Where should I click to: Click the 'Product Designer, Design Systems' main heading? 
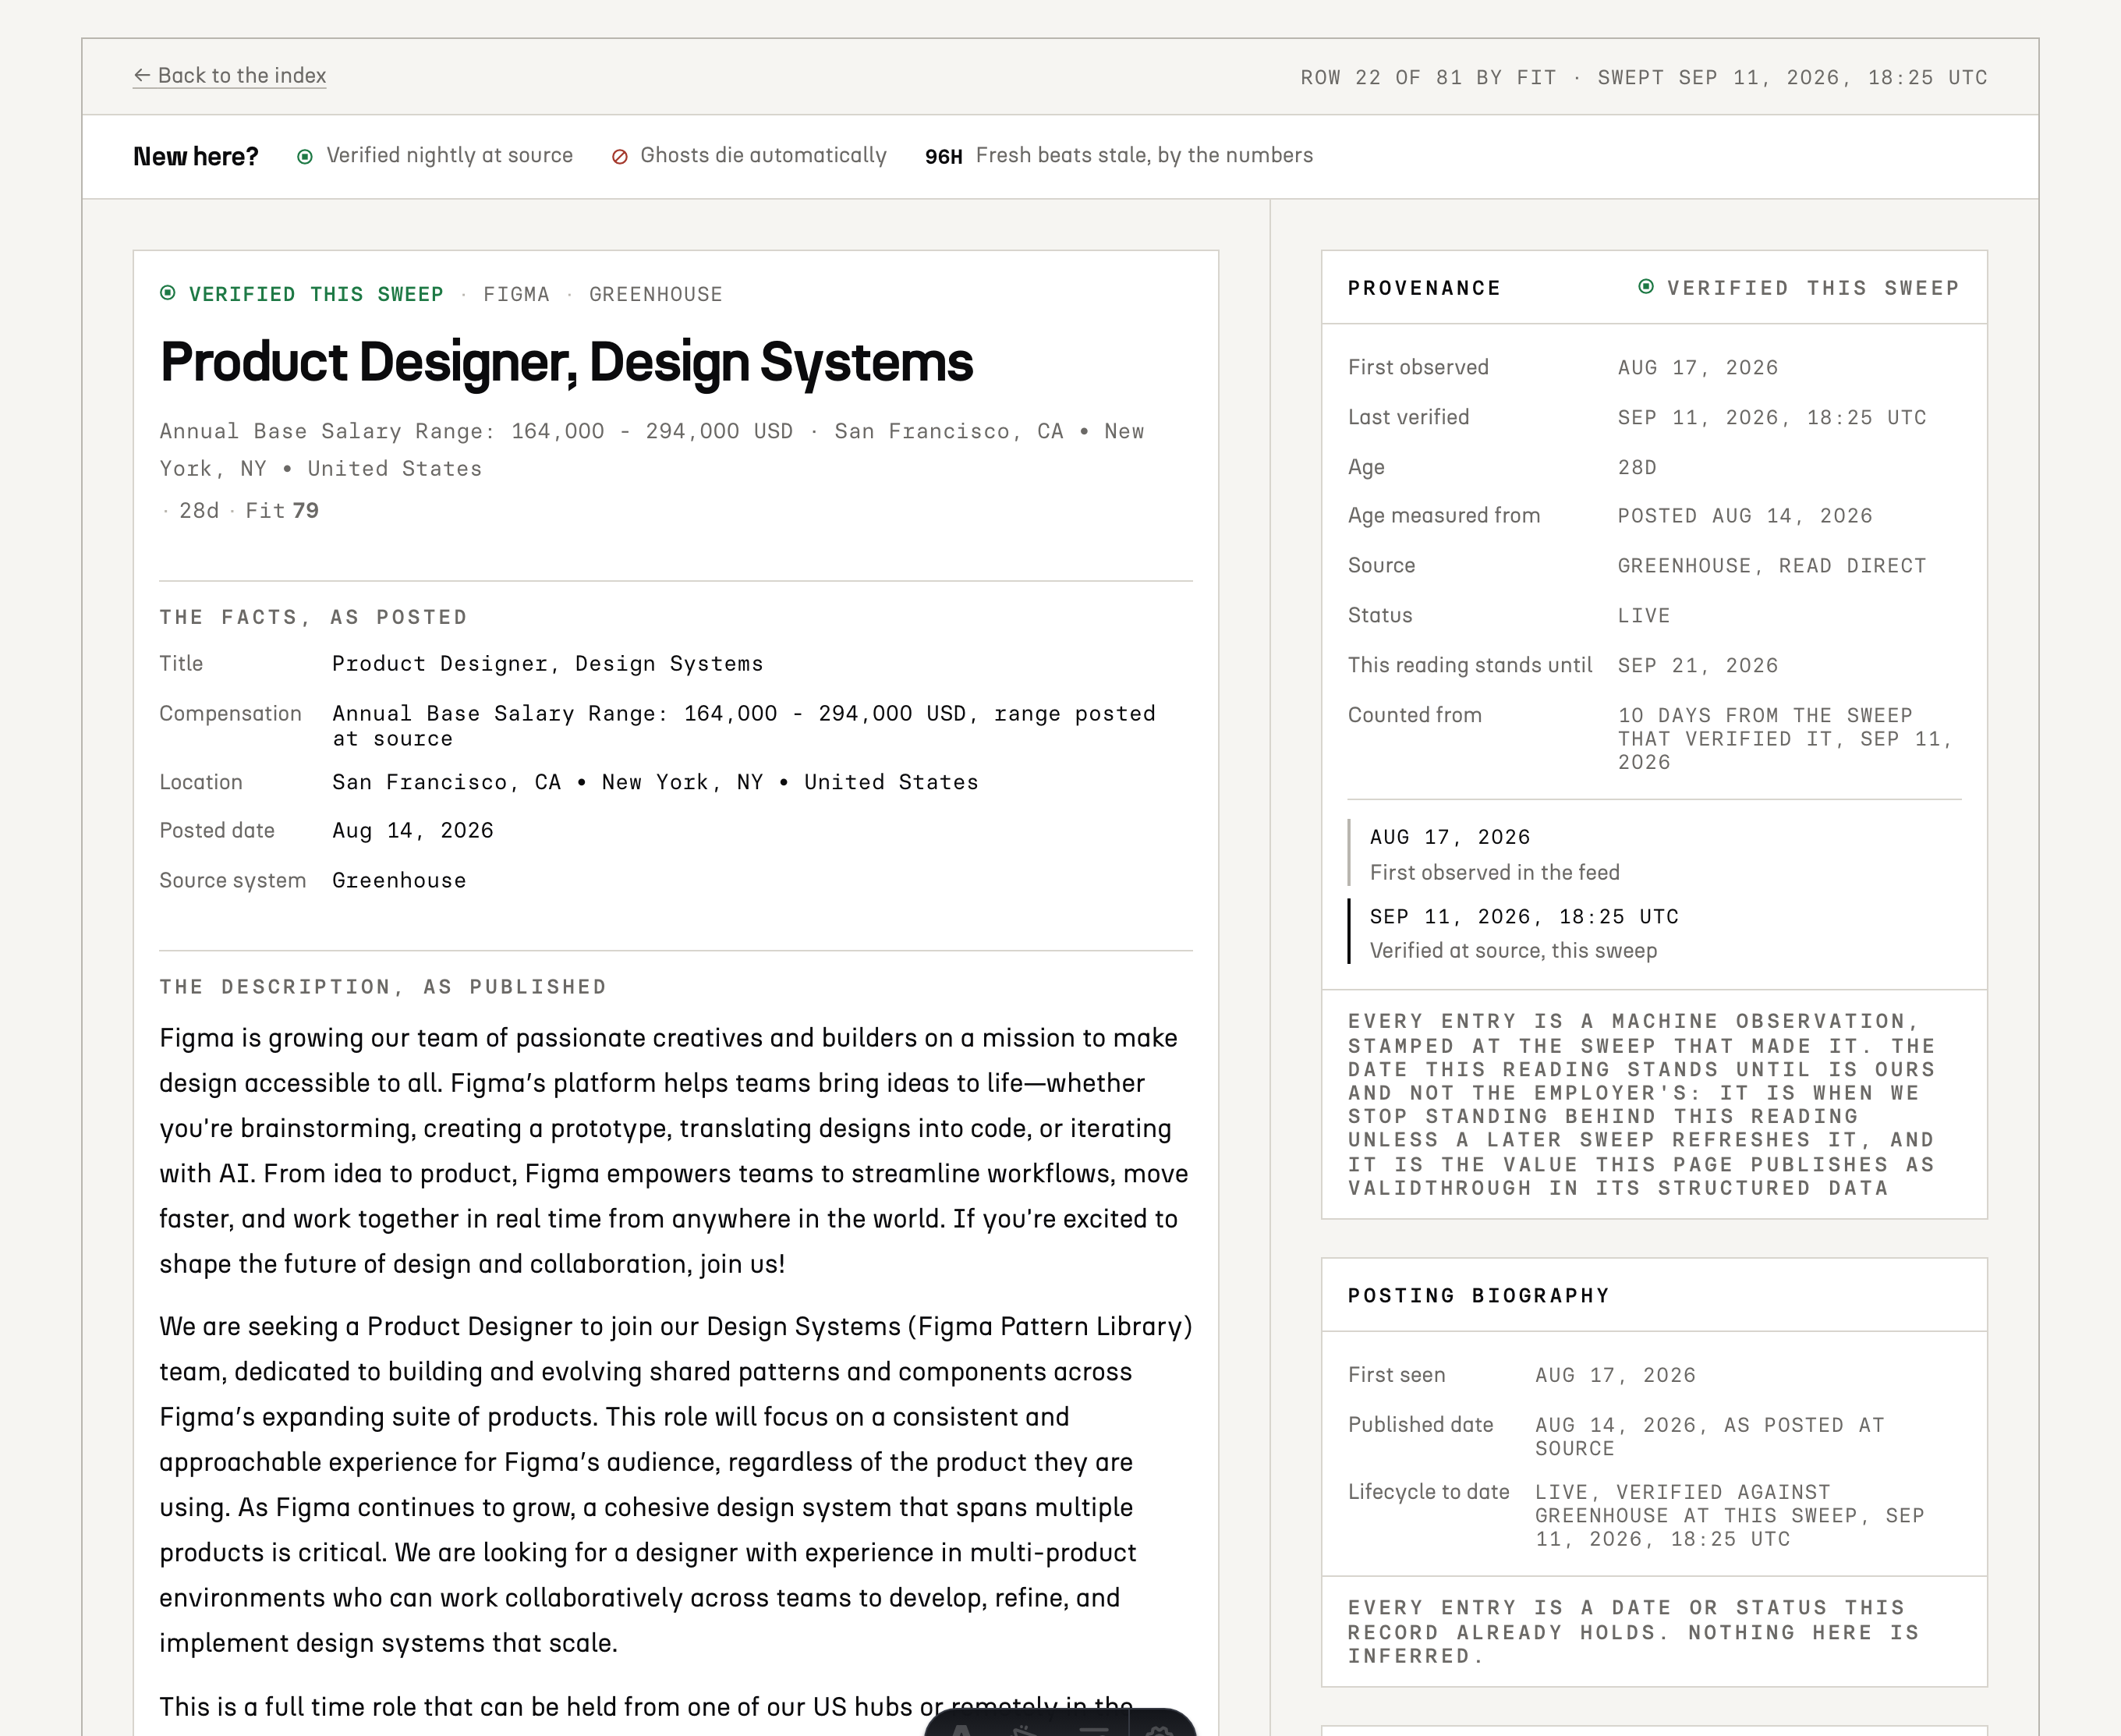(566, 362)
